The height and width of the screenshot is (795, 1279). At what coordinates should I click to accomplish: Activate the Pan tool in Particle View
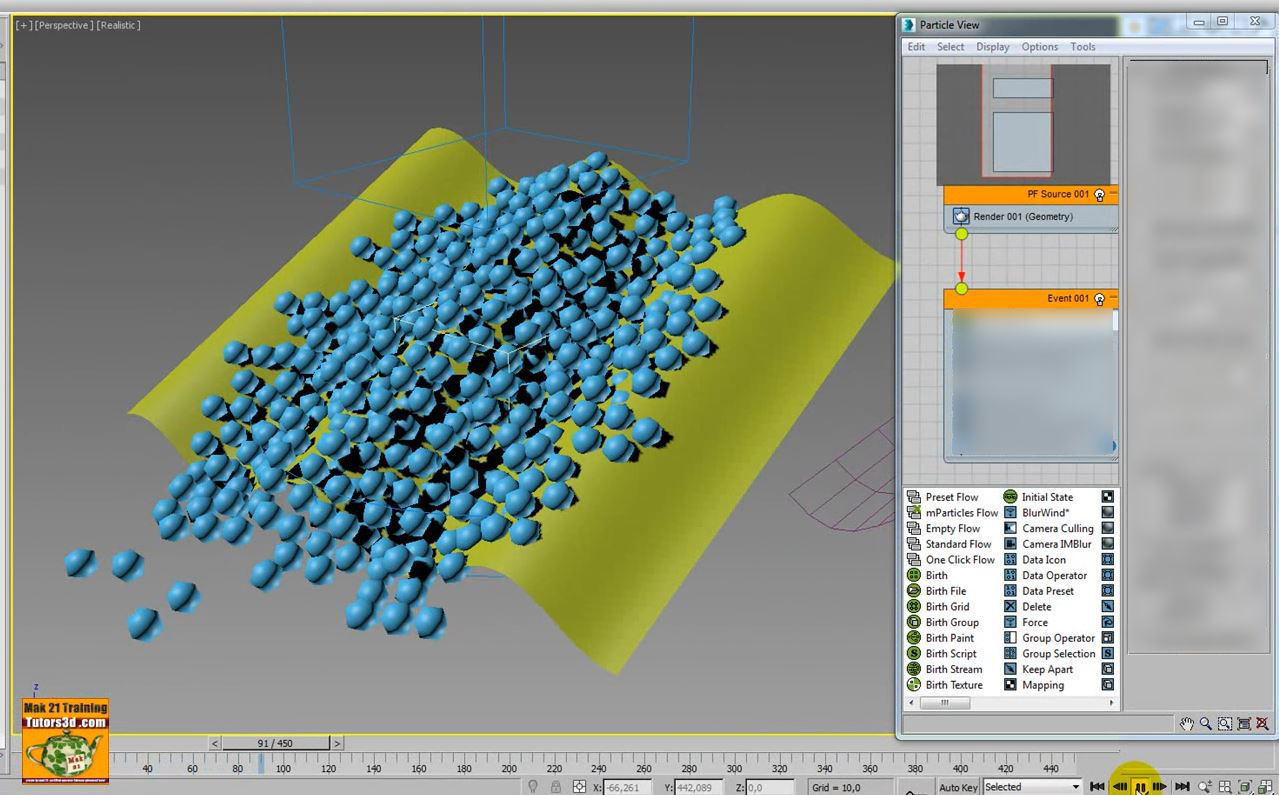tap(1186, 724)
